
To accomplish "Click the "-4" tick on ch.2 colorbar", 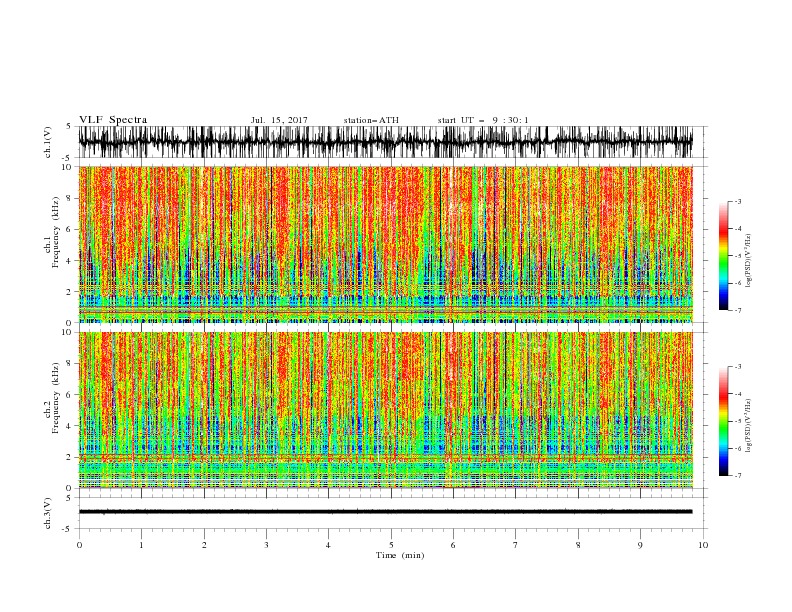I will (x=737, y=394).
